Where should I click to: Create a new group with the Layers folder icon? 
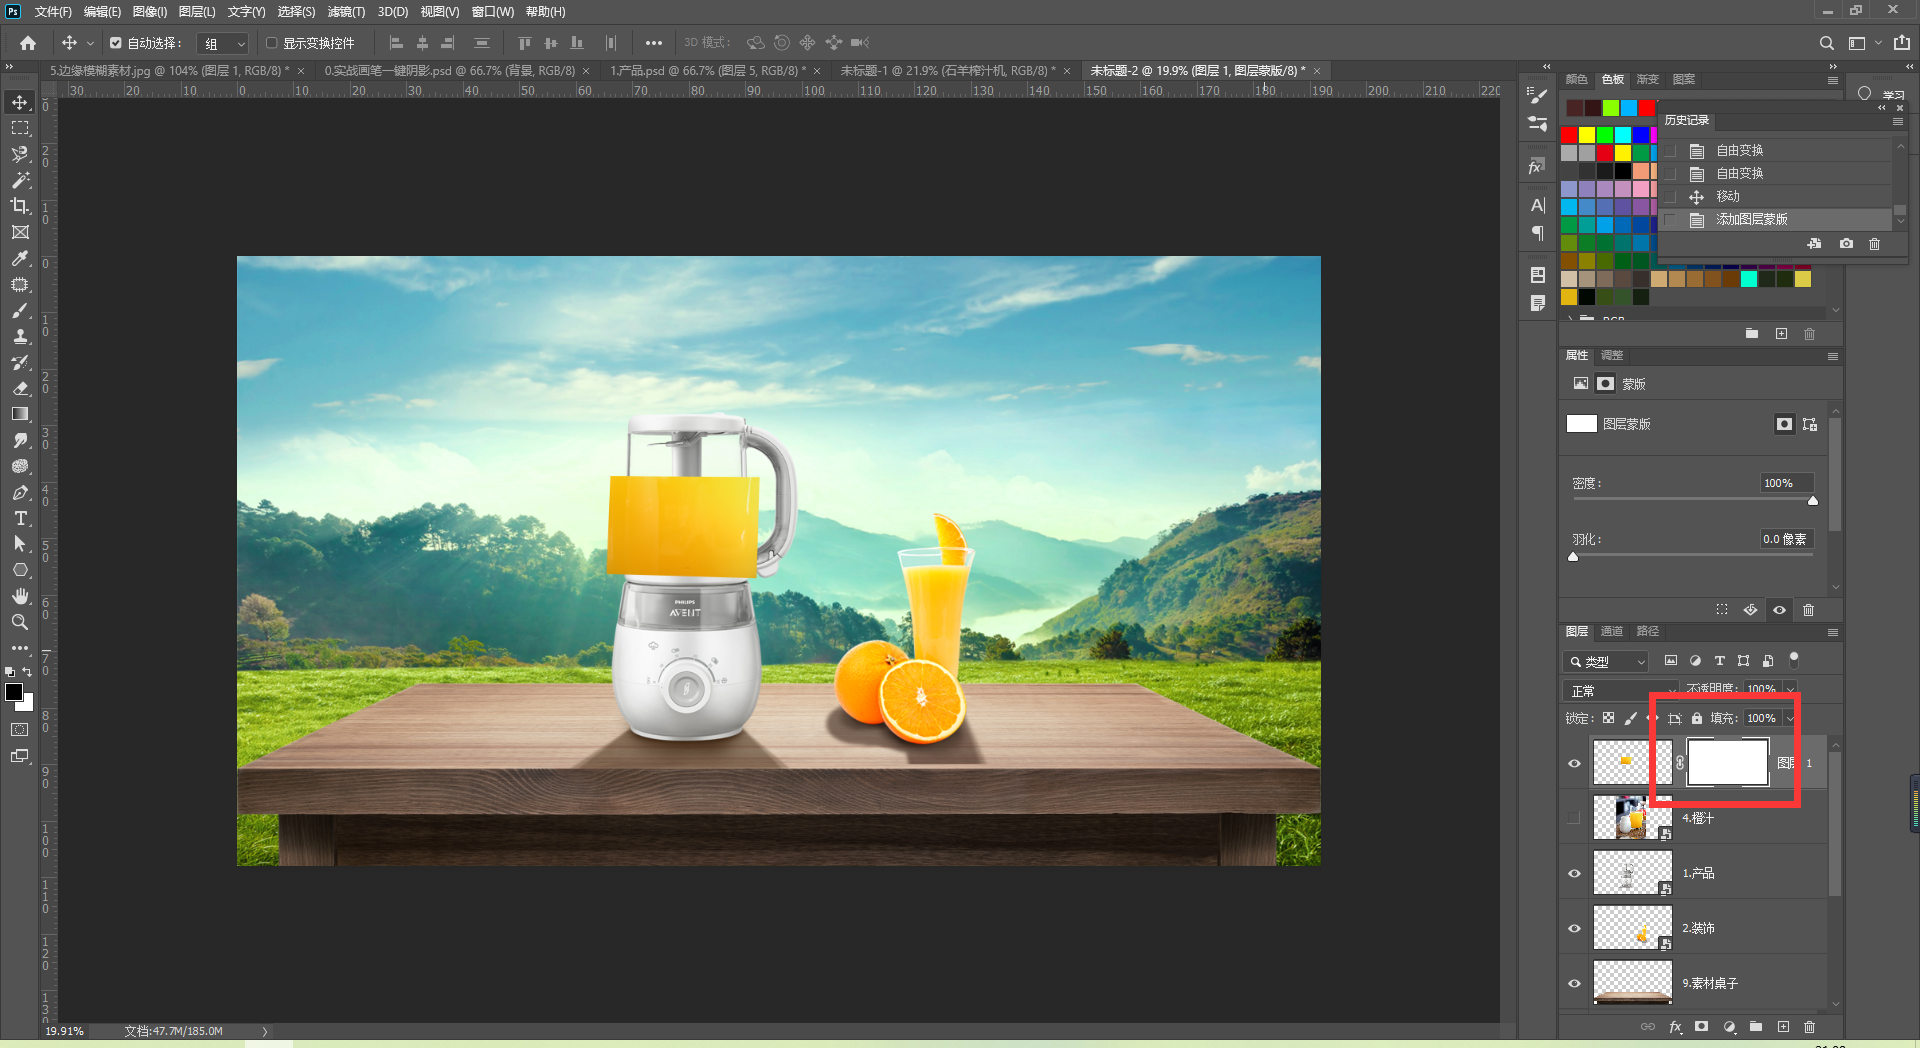1756,1027
